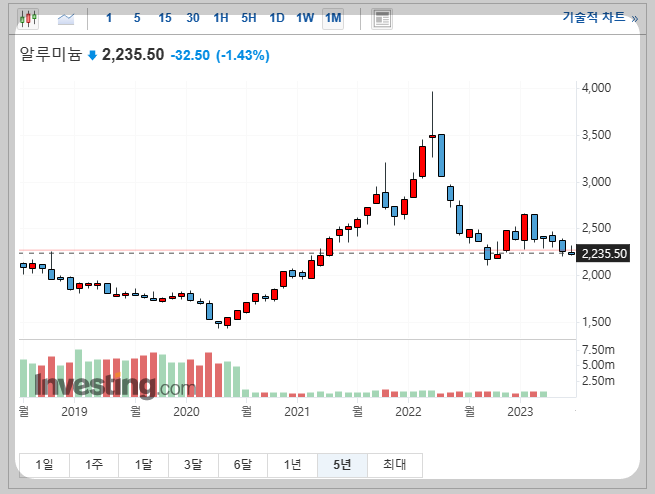Click the 2,500 price axis label
The height and width of the screenshot is (494, 655).
click(596, 228)
